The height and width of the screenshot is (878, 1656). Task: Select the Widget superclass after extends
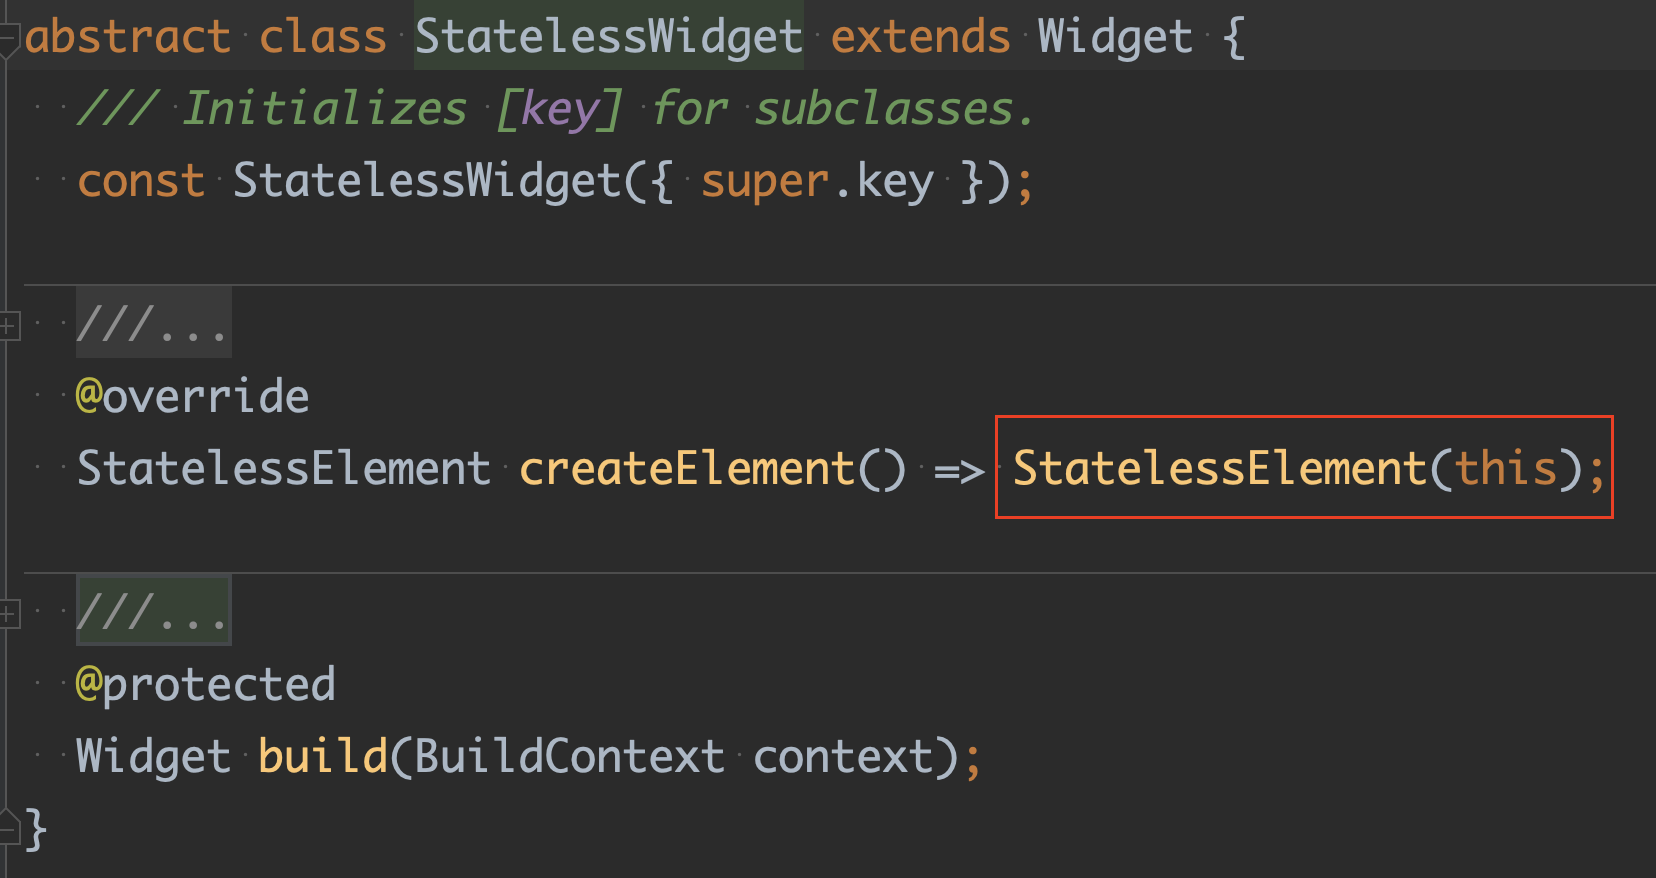[1115, 37]
